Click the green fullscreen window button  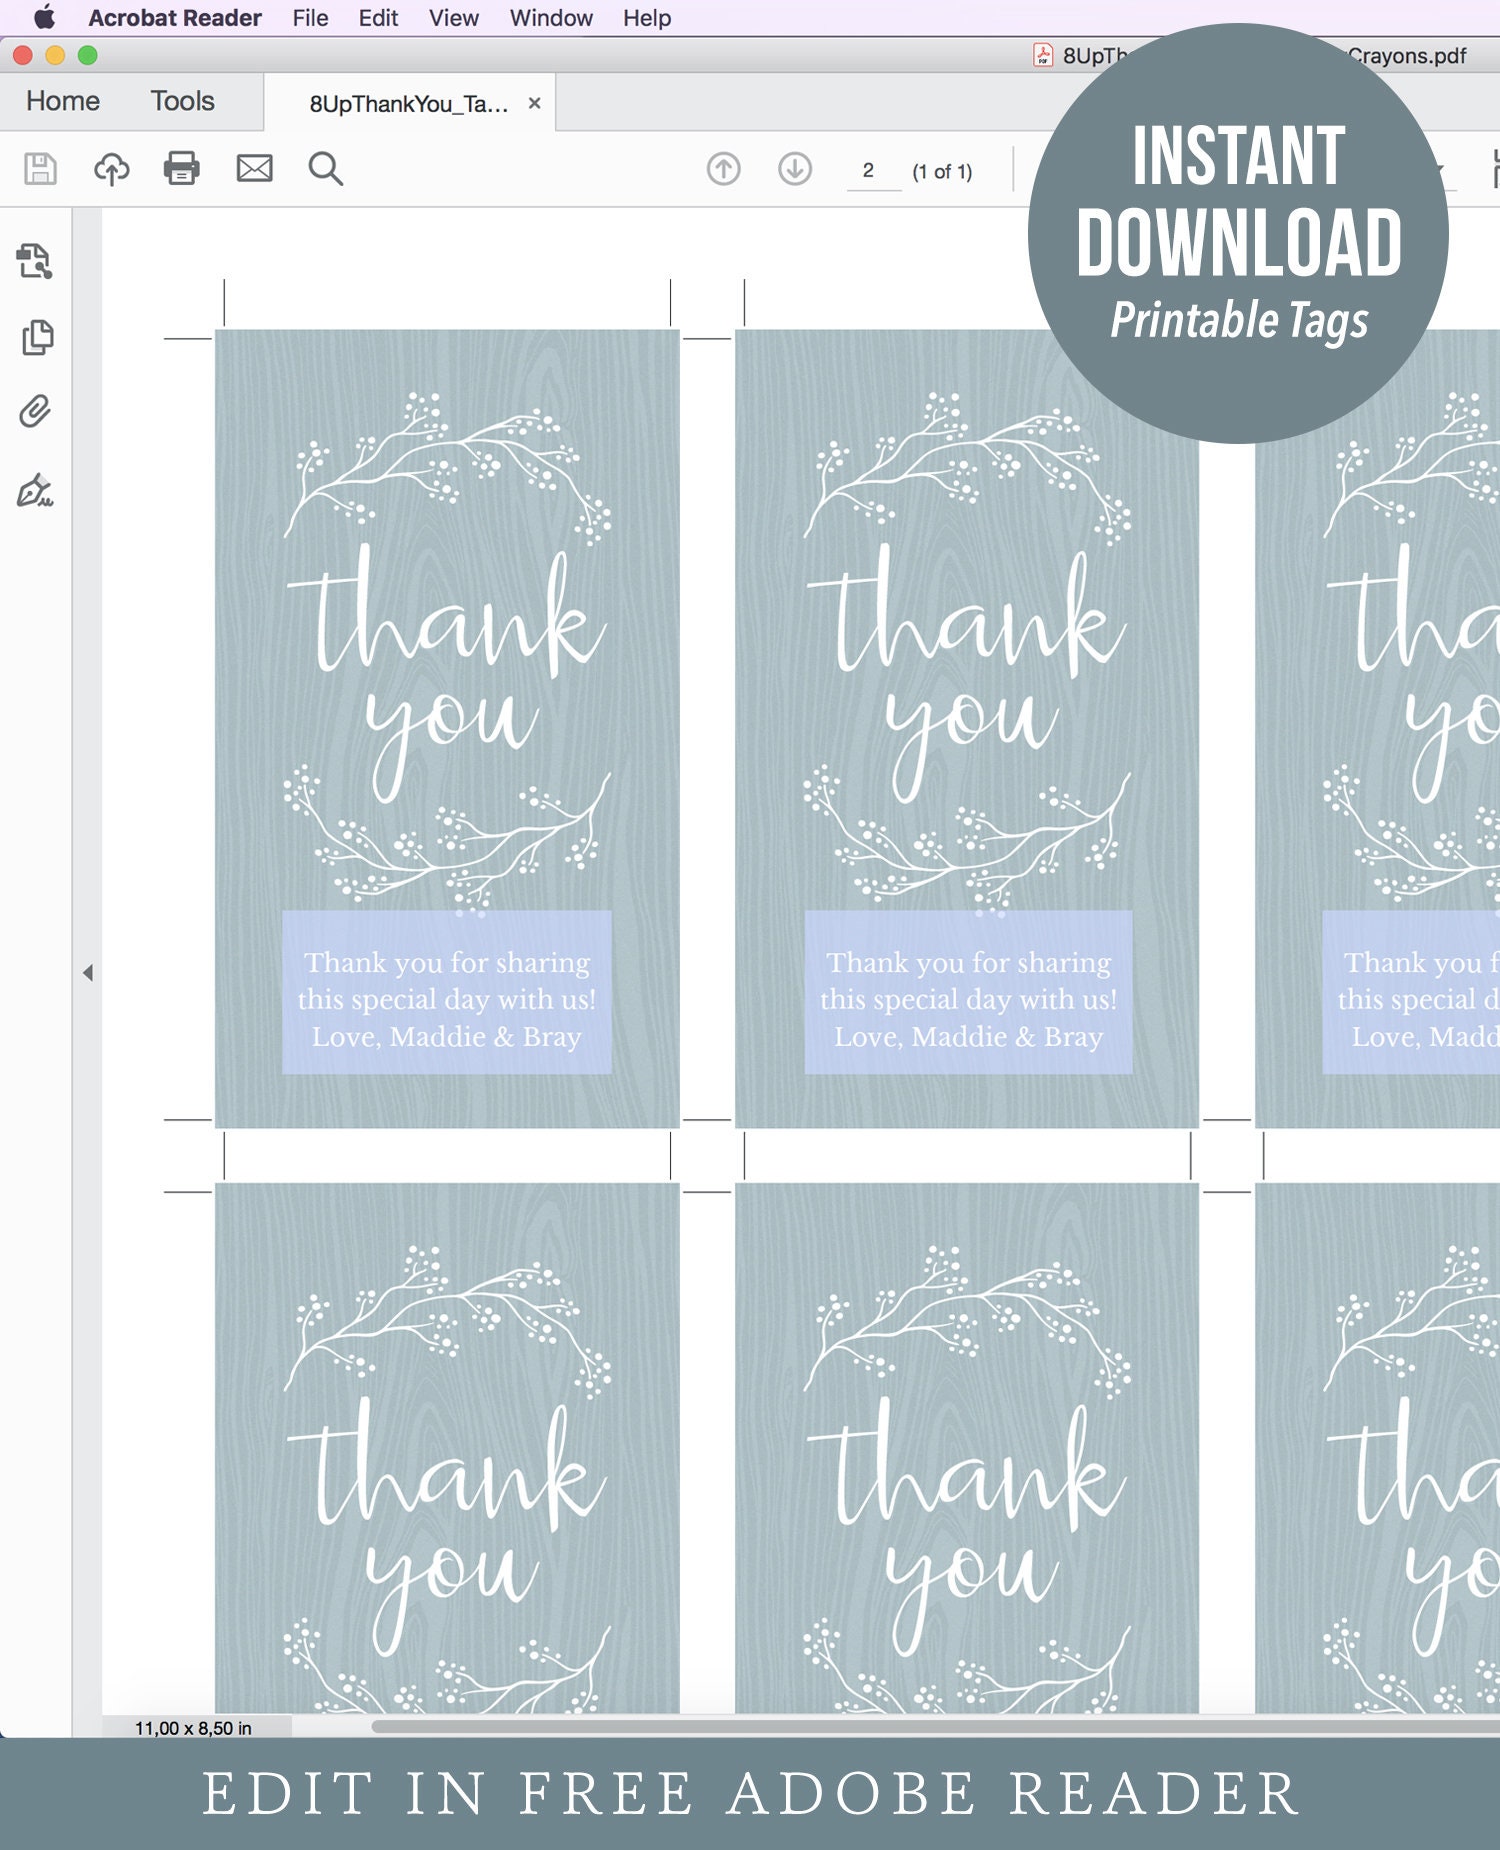(88, 55)
